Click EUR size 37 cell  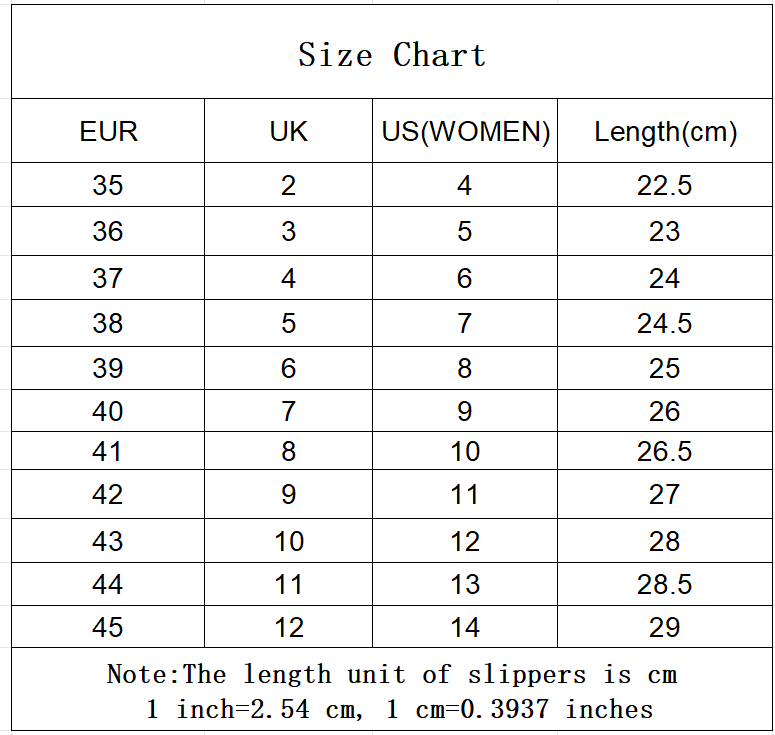[x=108, y=278]
